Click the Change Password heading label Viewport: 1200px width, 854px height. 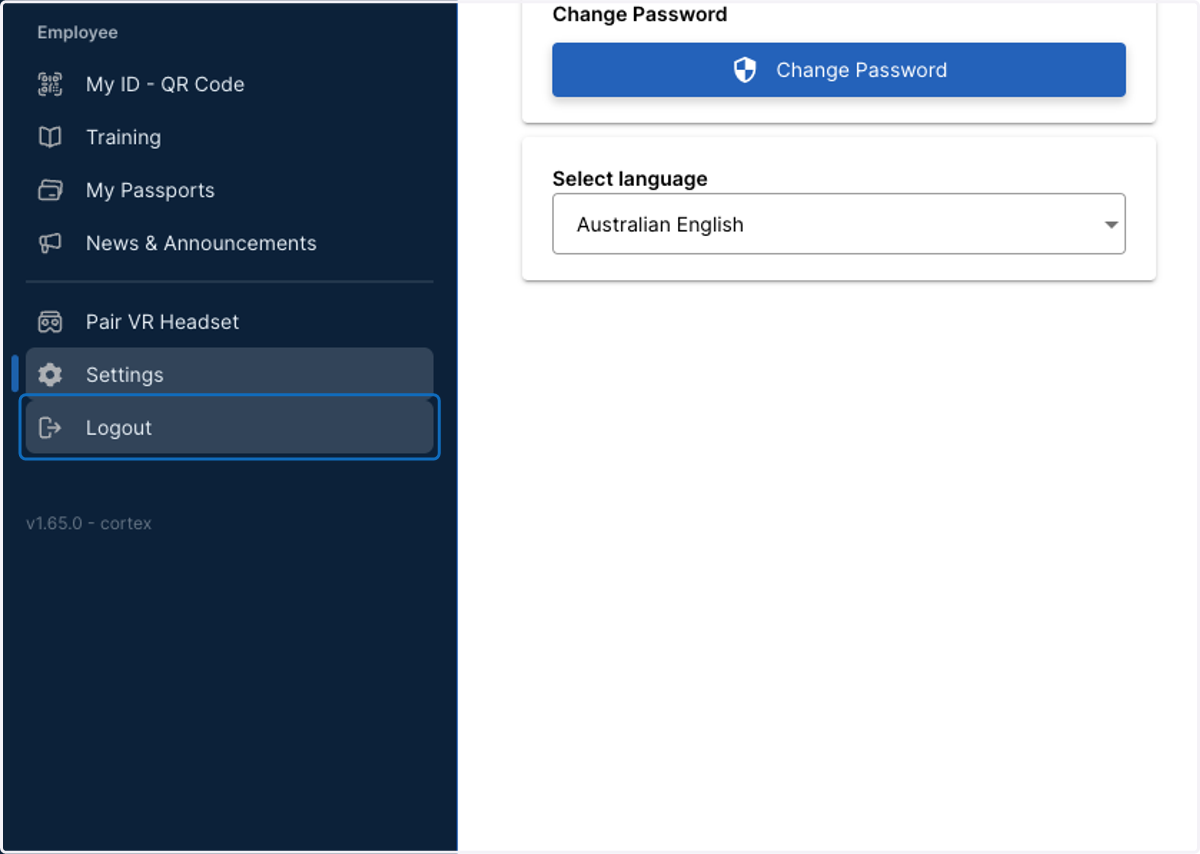coord(640,14)
